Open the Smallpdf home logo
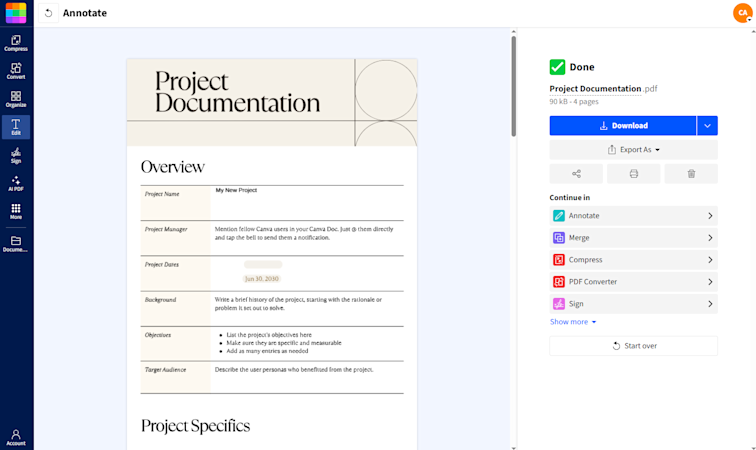 tap(16, 13)
